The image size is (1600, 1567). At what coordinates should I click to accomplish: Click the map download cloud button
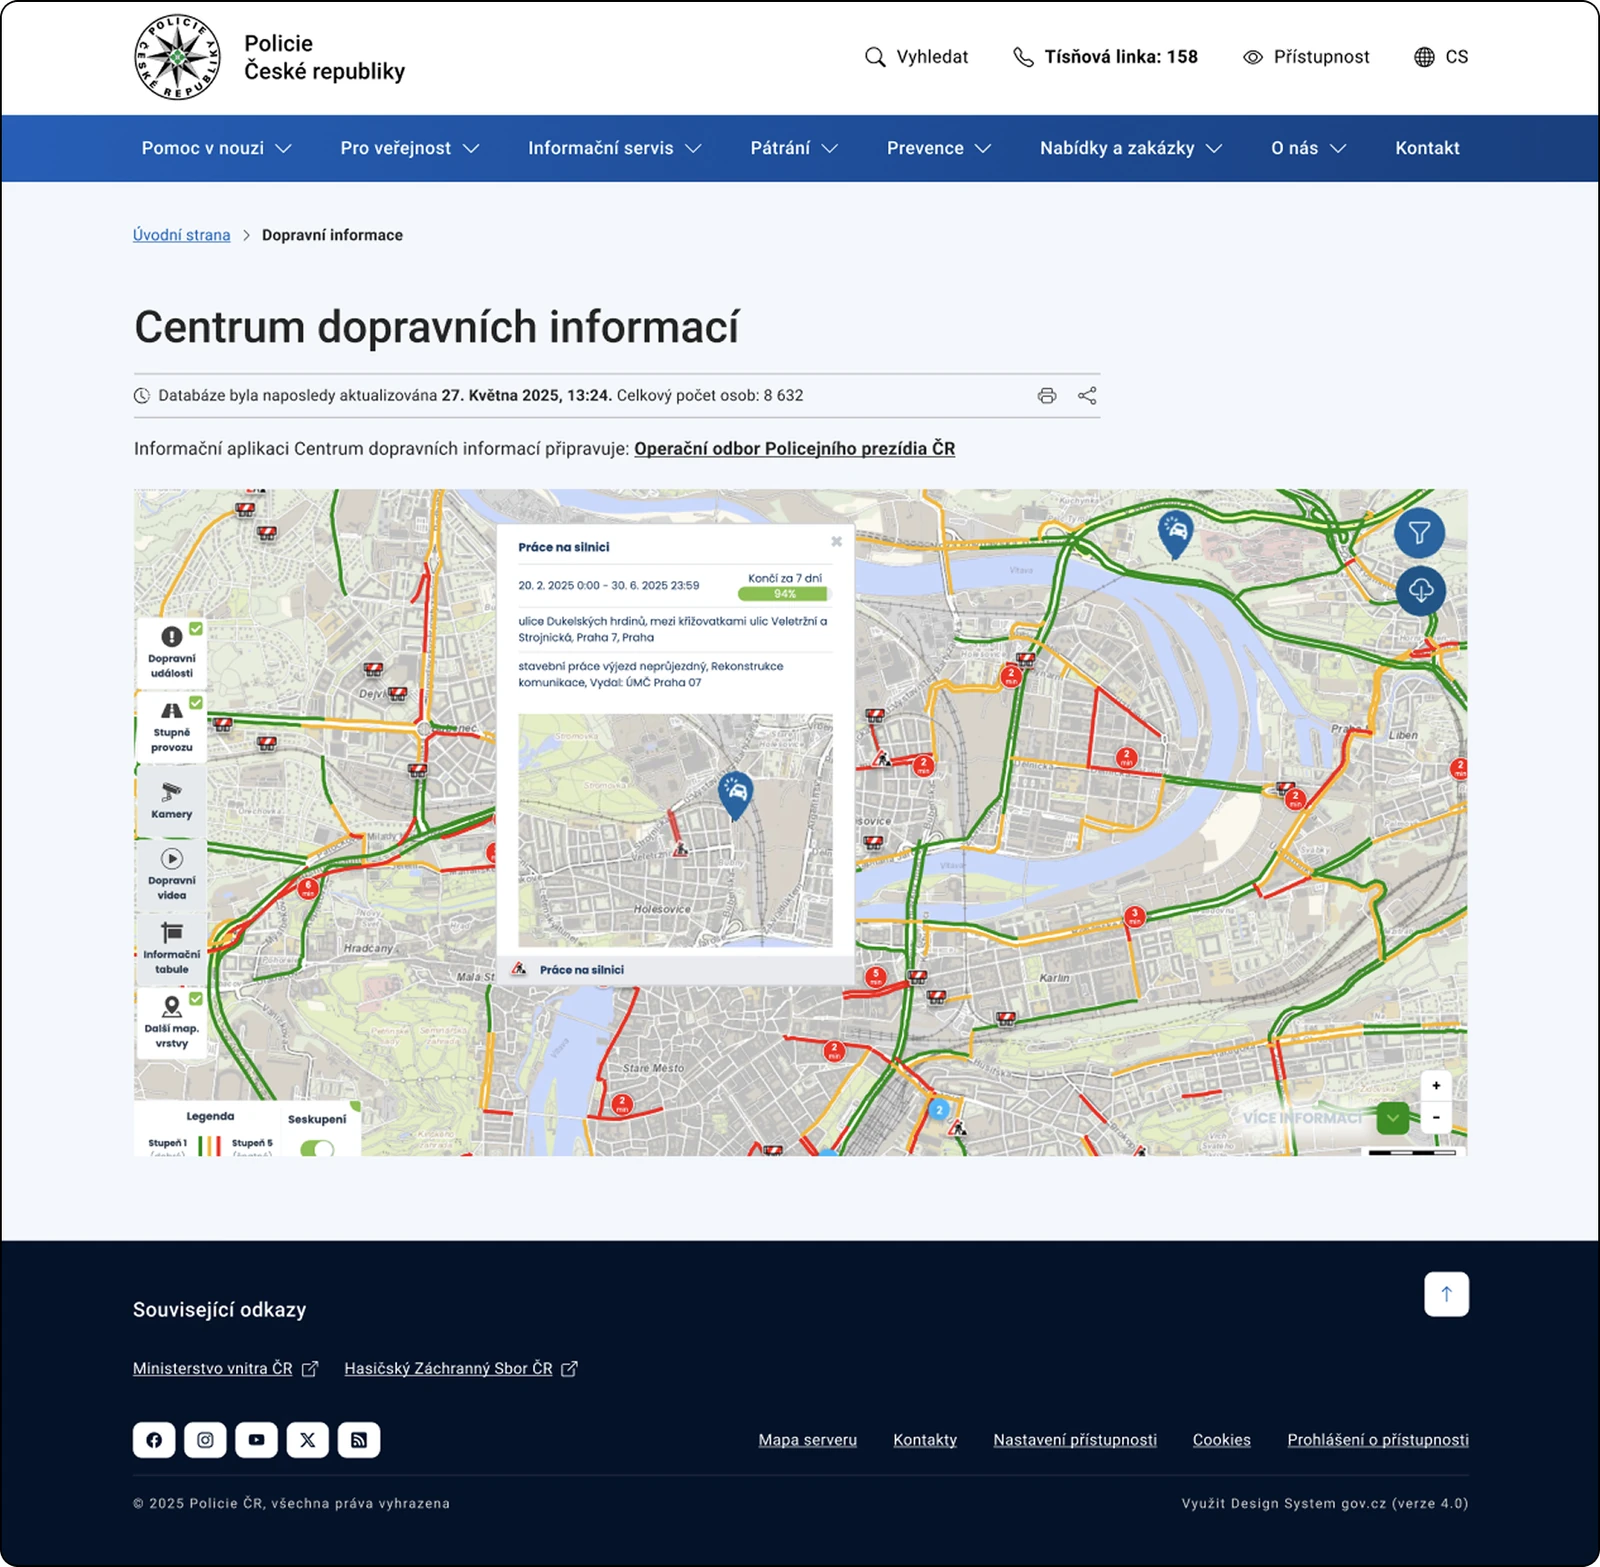[1420, 590]
